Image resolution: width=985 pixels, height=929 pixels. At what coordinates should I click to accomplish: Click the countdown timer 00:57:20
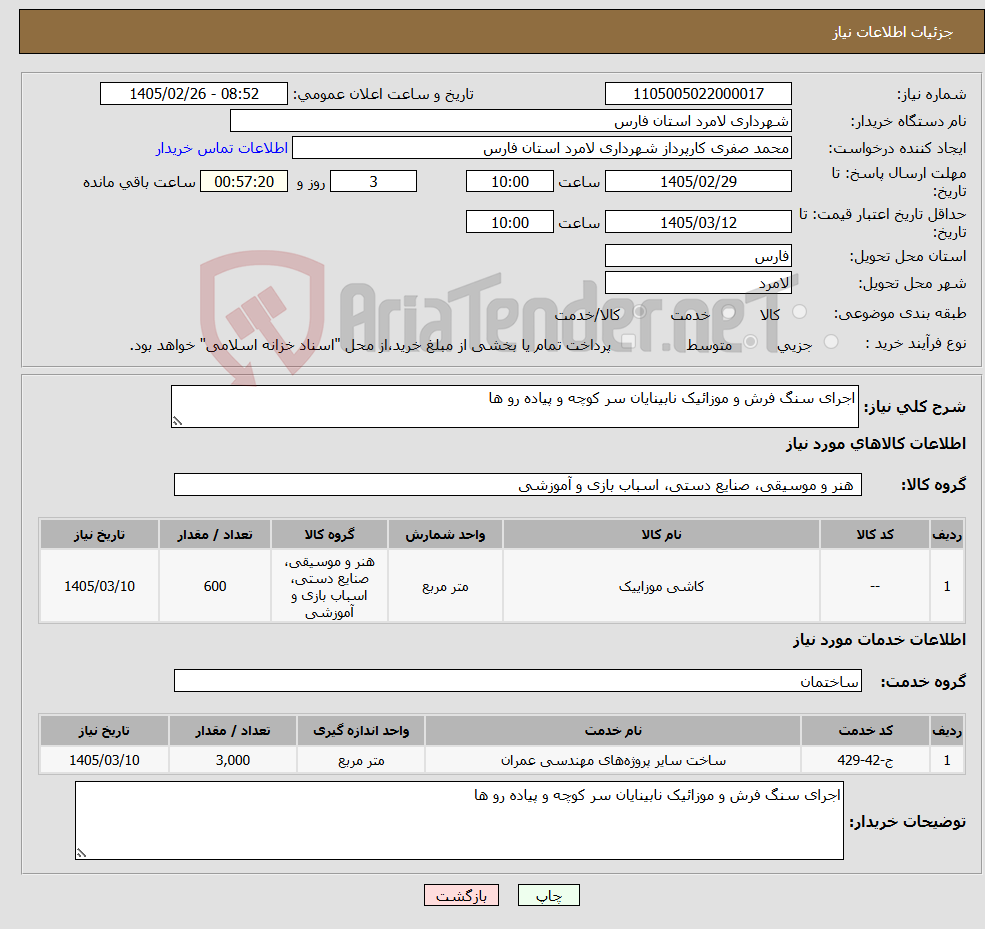coord(244,182)
